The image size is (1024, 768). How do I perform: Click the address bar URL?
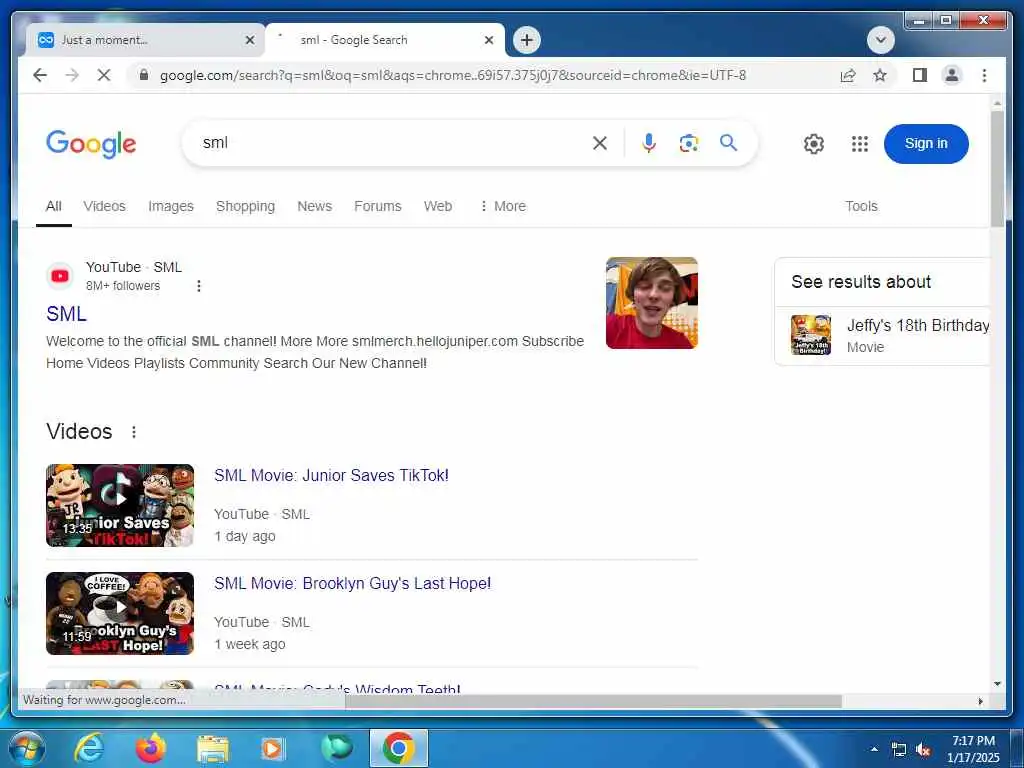click(453, 75)
